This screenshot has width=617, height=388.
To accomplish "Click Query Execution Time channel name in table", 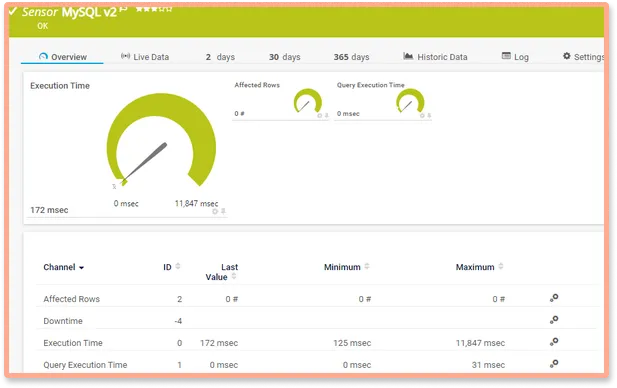I will [x=85, y=365].
